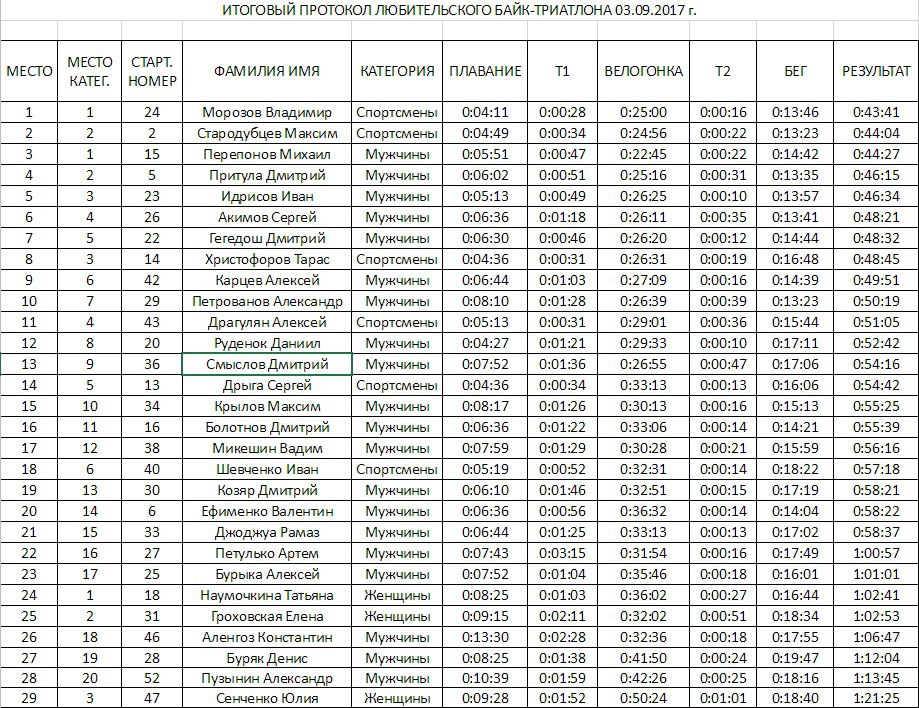Click the "ФАМИЛИЯ ИМЯ" column header
This screenshot has width=919, height=708.
click(x=266, y=71)
